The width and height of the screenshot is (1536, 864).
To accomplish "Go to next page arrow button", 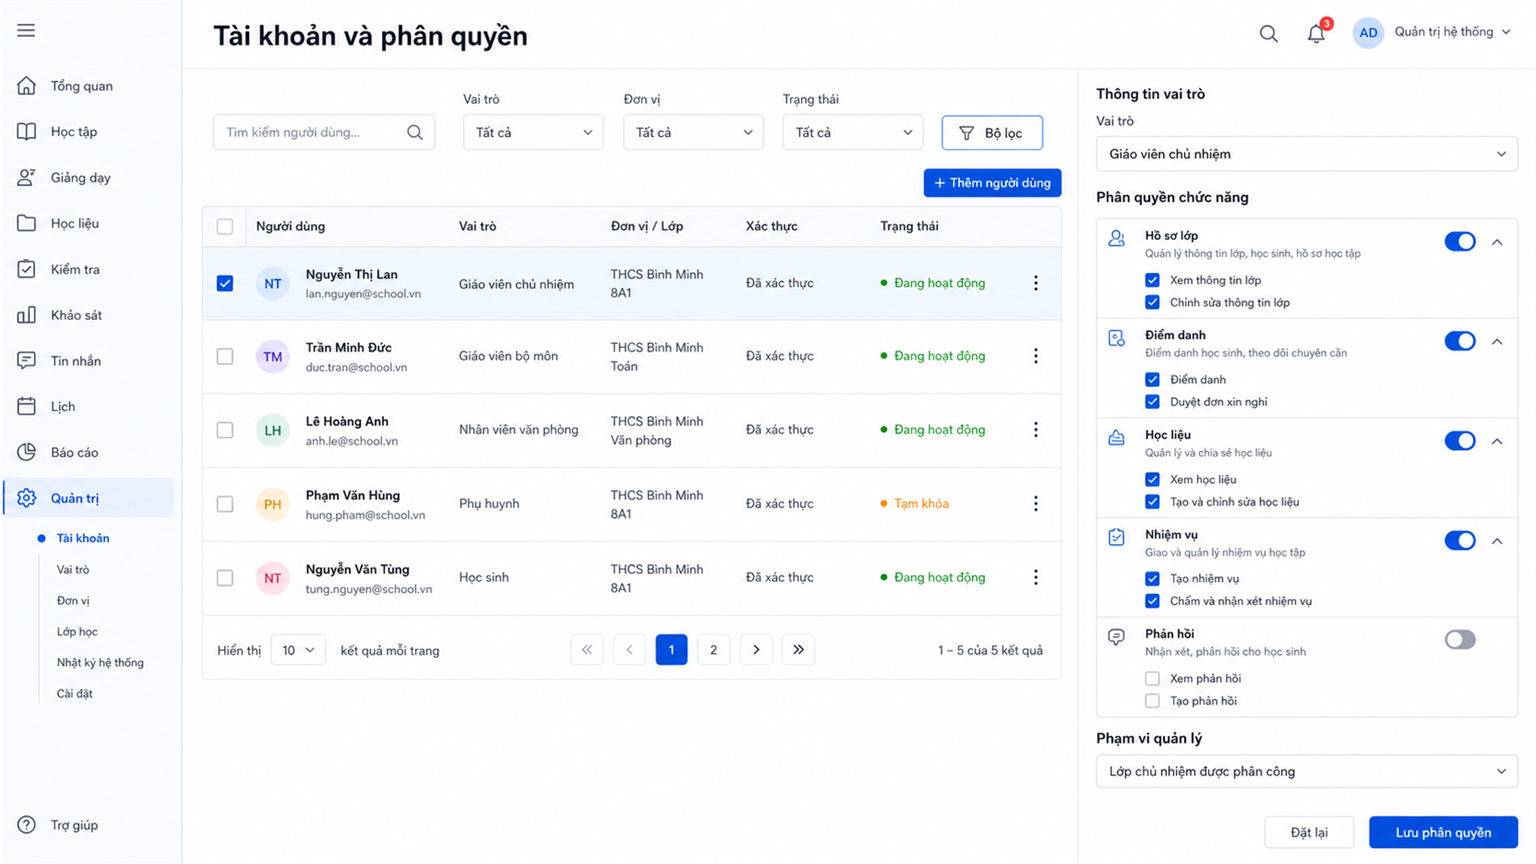I will (x=756, y=650).
